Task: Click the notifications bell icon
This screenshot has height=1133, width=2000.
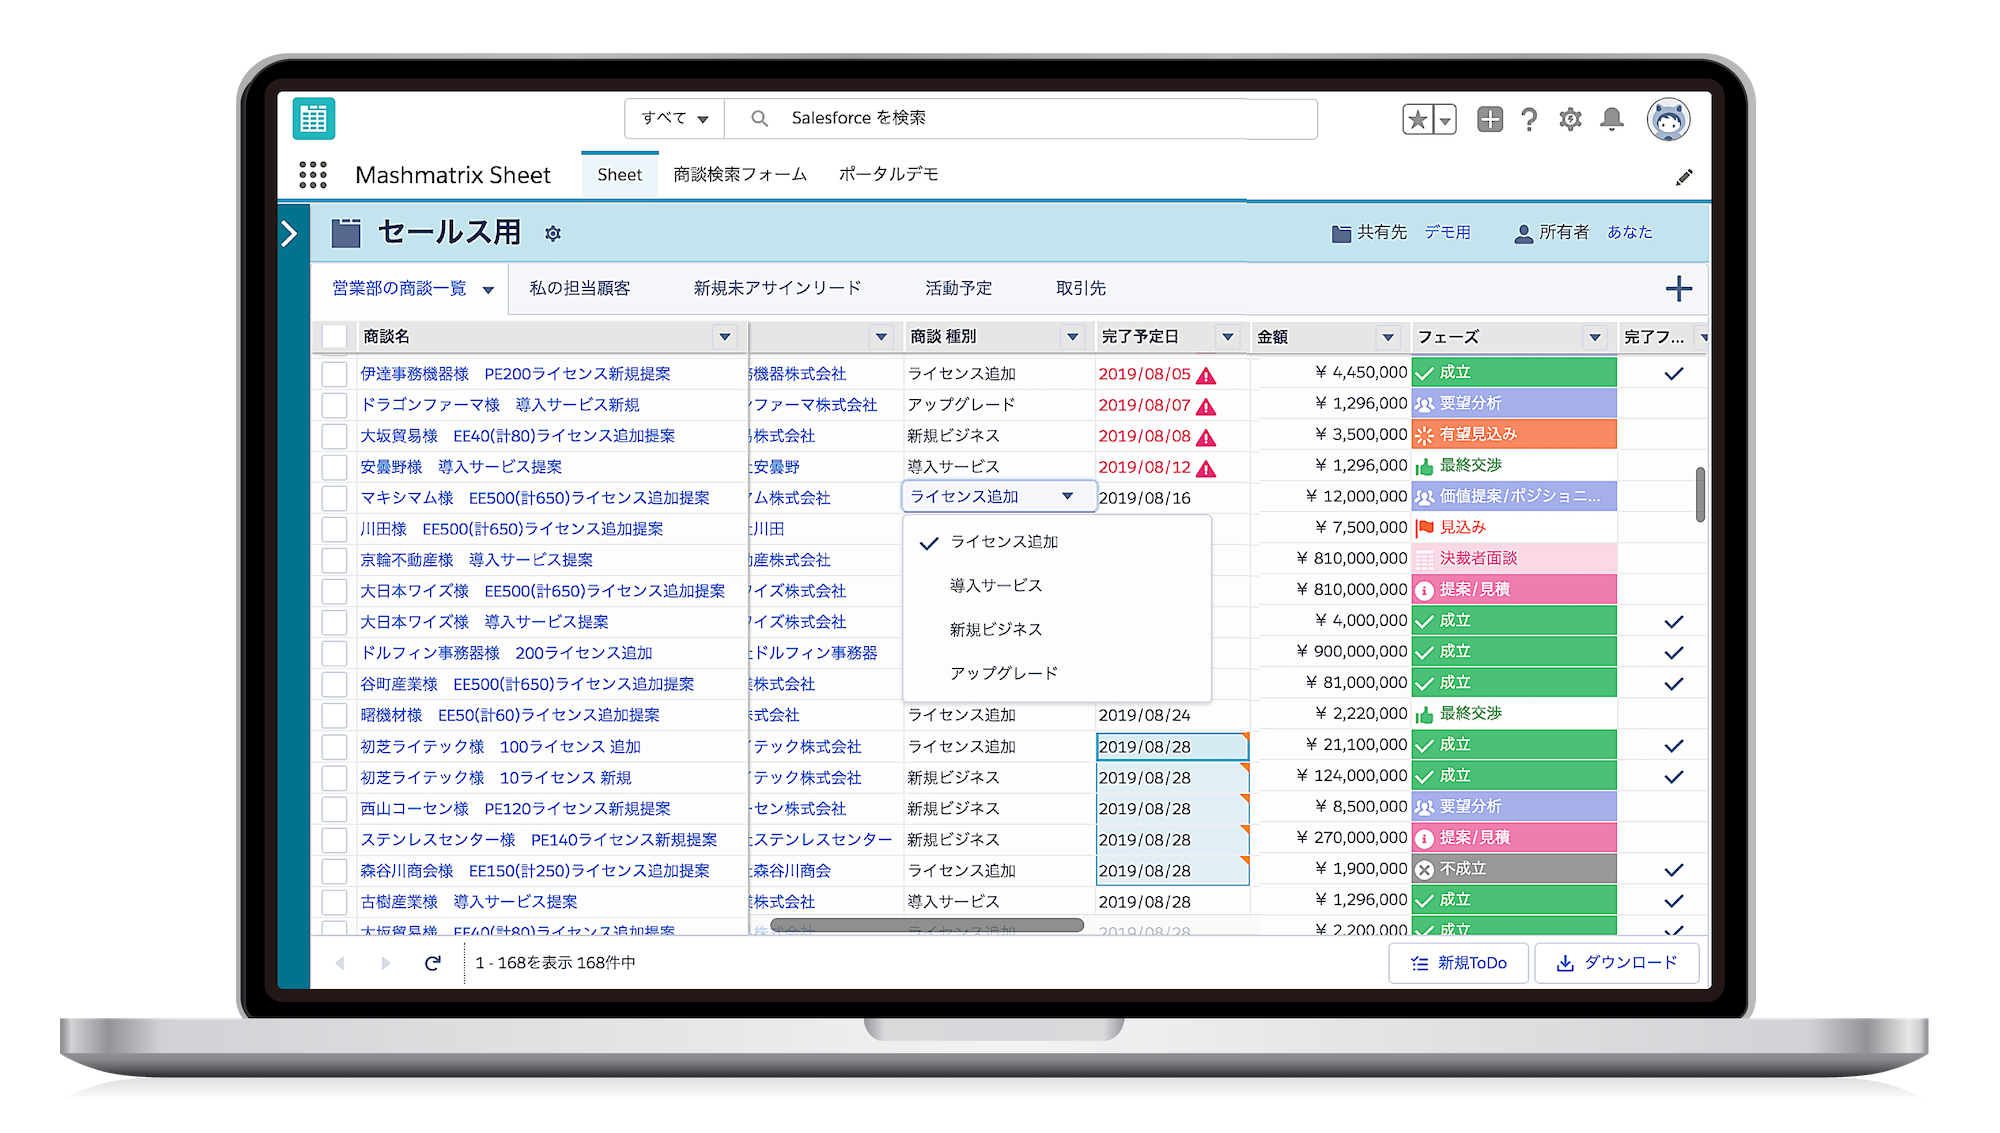Action: (x=1611, y=120)
